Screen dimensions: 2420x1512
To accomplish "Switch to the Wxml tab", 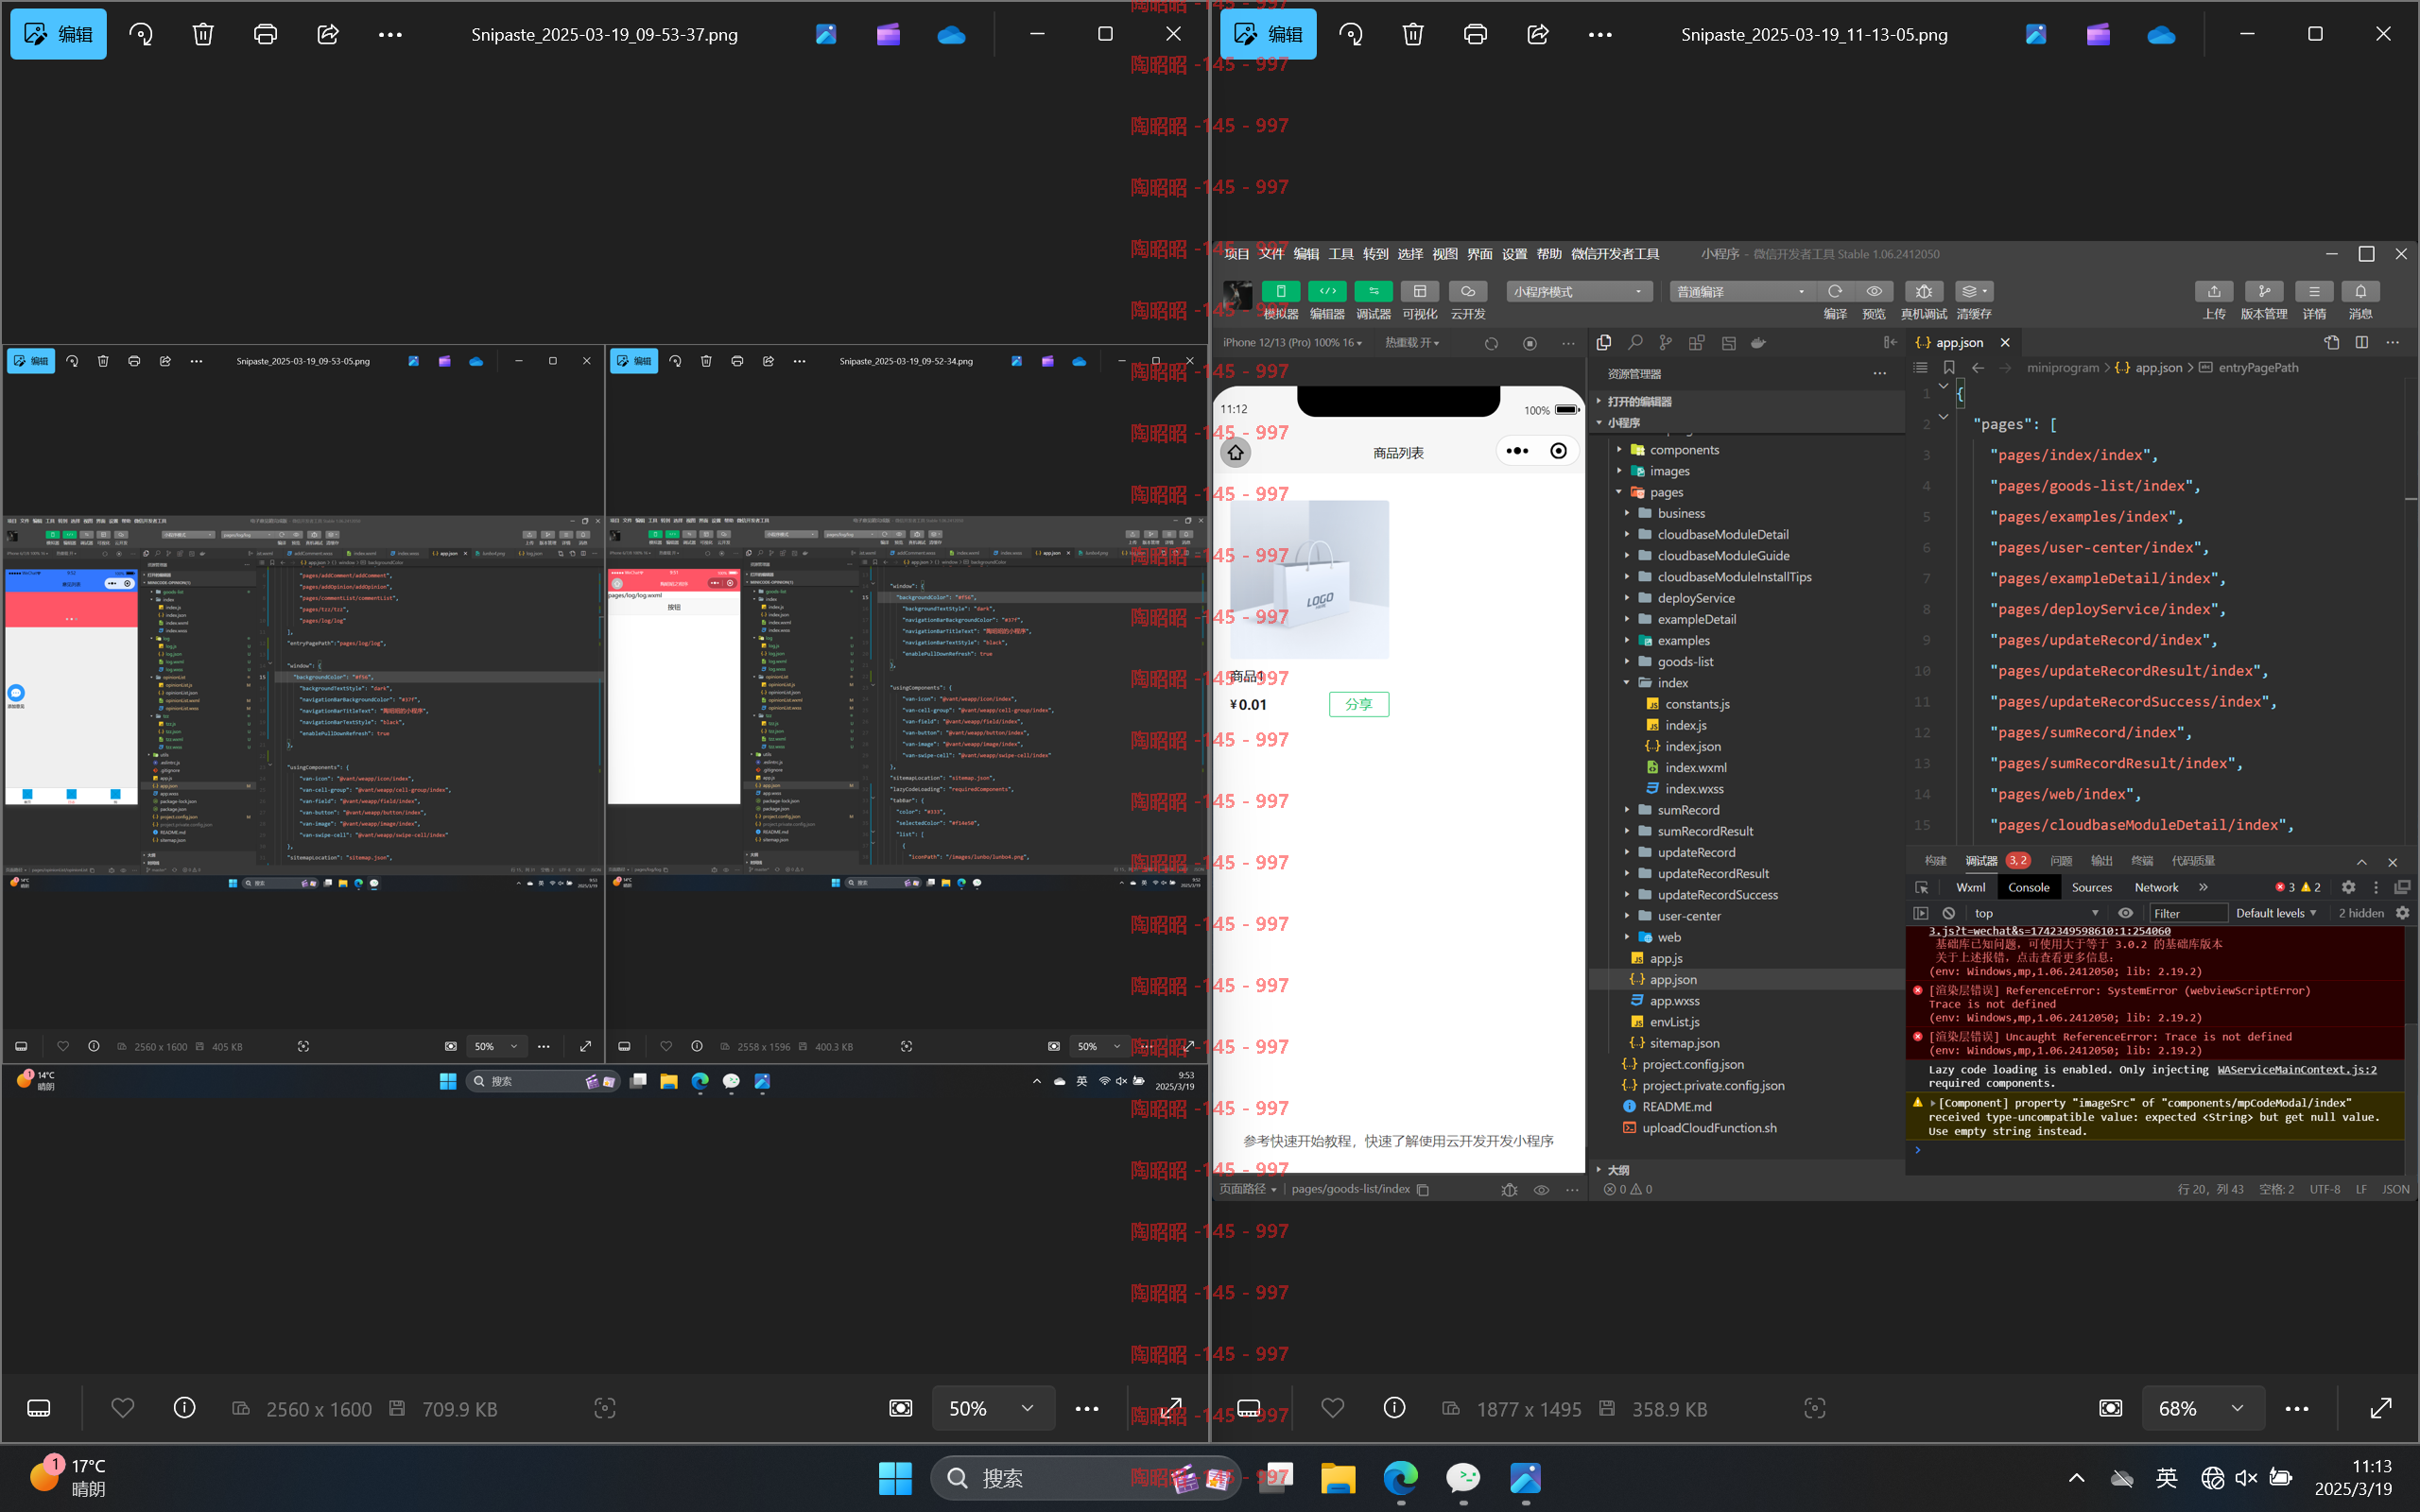I will point(1970,887).
